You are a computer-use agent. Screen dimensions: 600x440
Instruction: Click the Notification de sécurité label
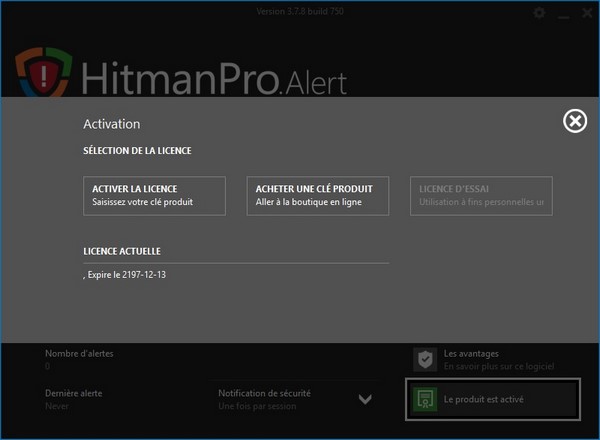coord(264,393)
